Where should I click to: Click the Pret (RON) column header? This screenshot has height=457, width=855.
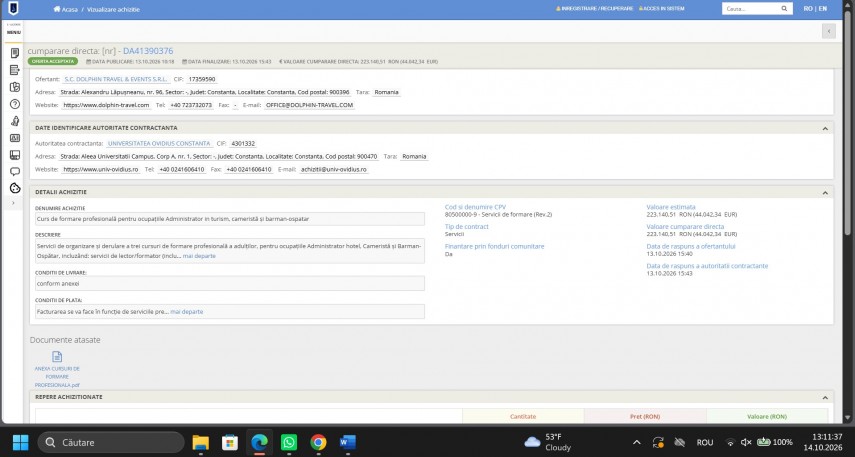pyautogui.click(x=645, y=416)
